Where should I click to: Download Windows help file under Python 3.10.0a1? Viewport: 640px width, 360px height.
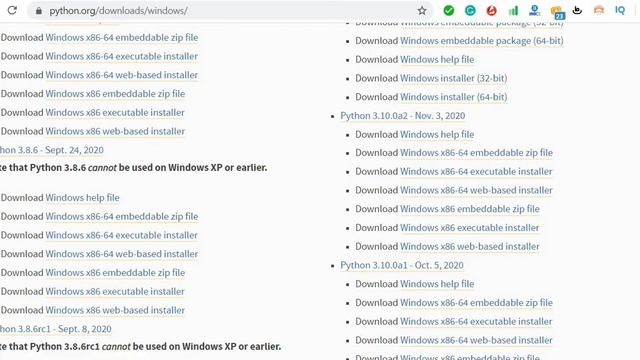437,284
